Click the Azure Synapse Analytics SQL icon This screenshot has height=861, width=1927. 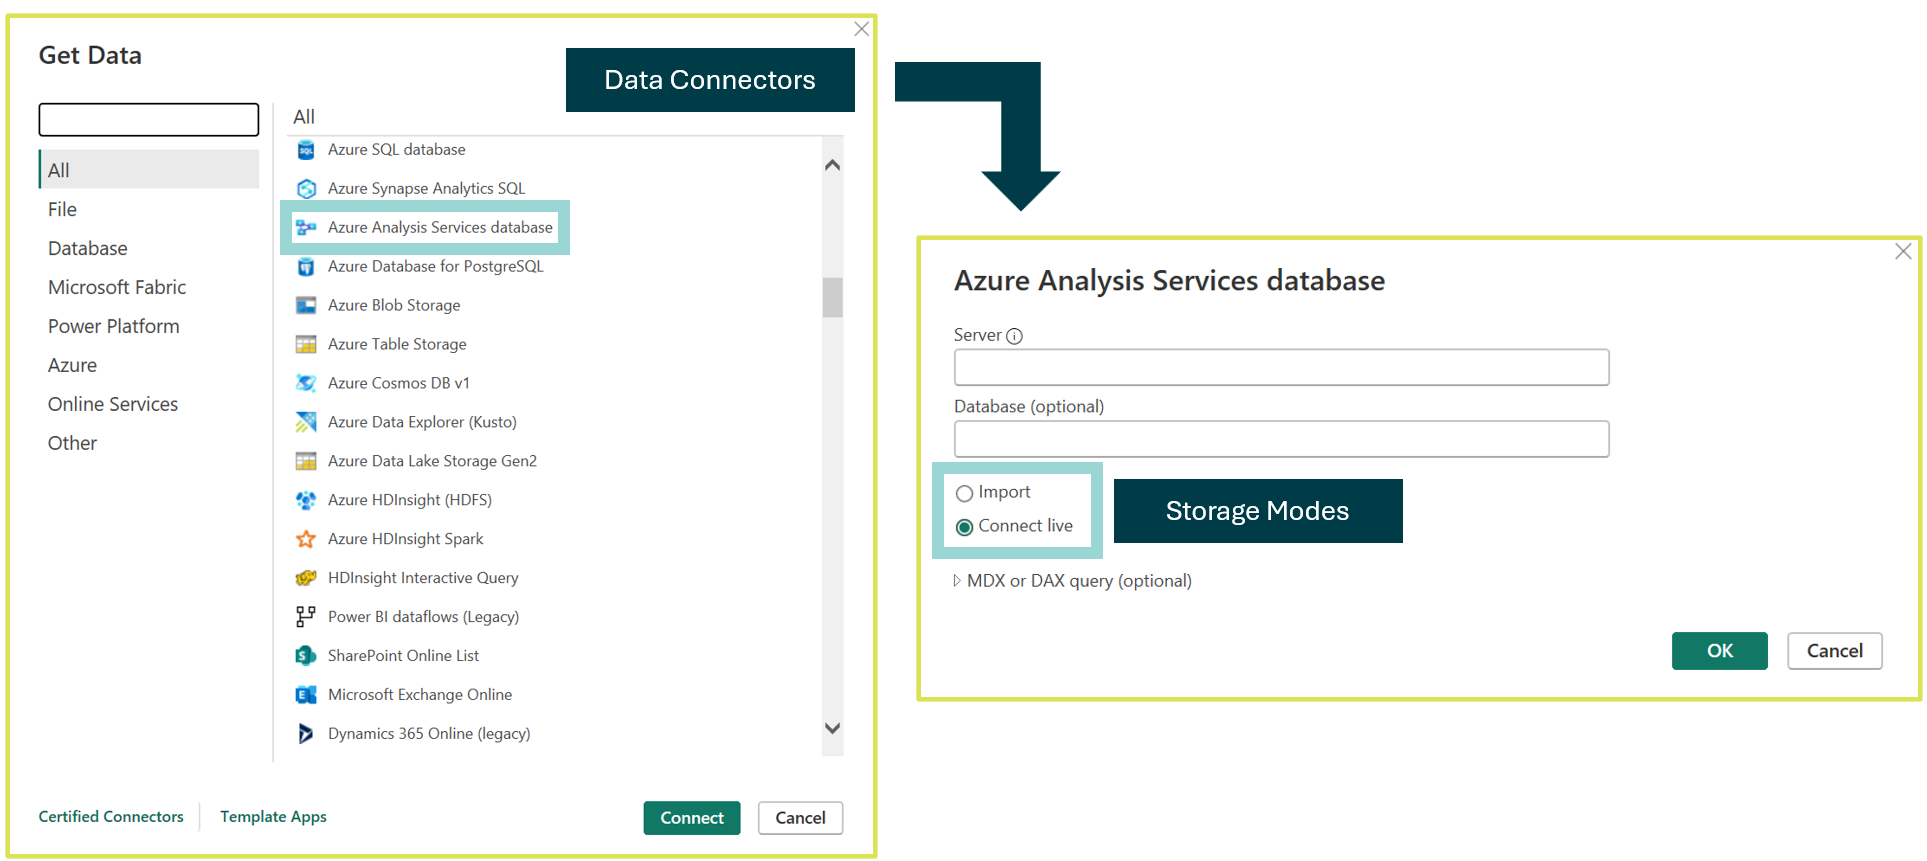click(x=306, y=189)
